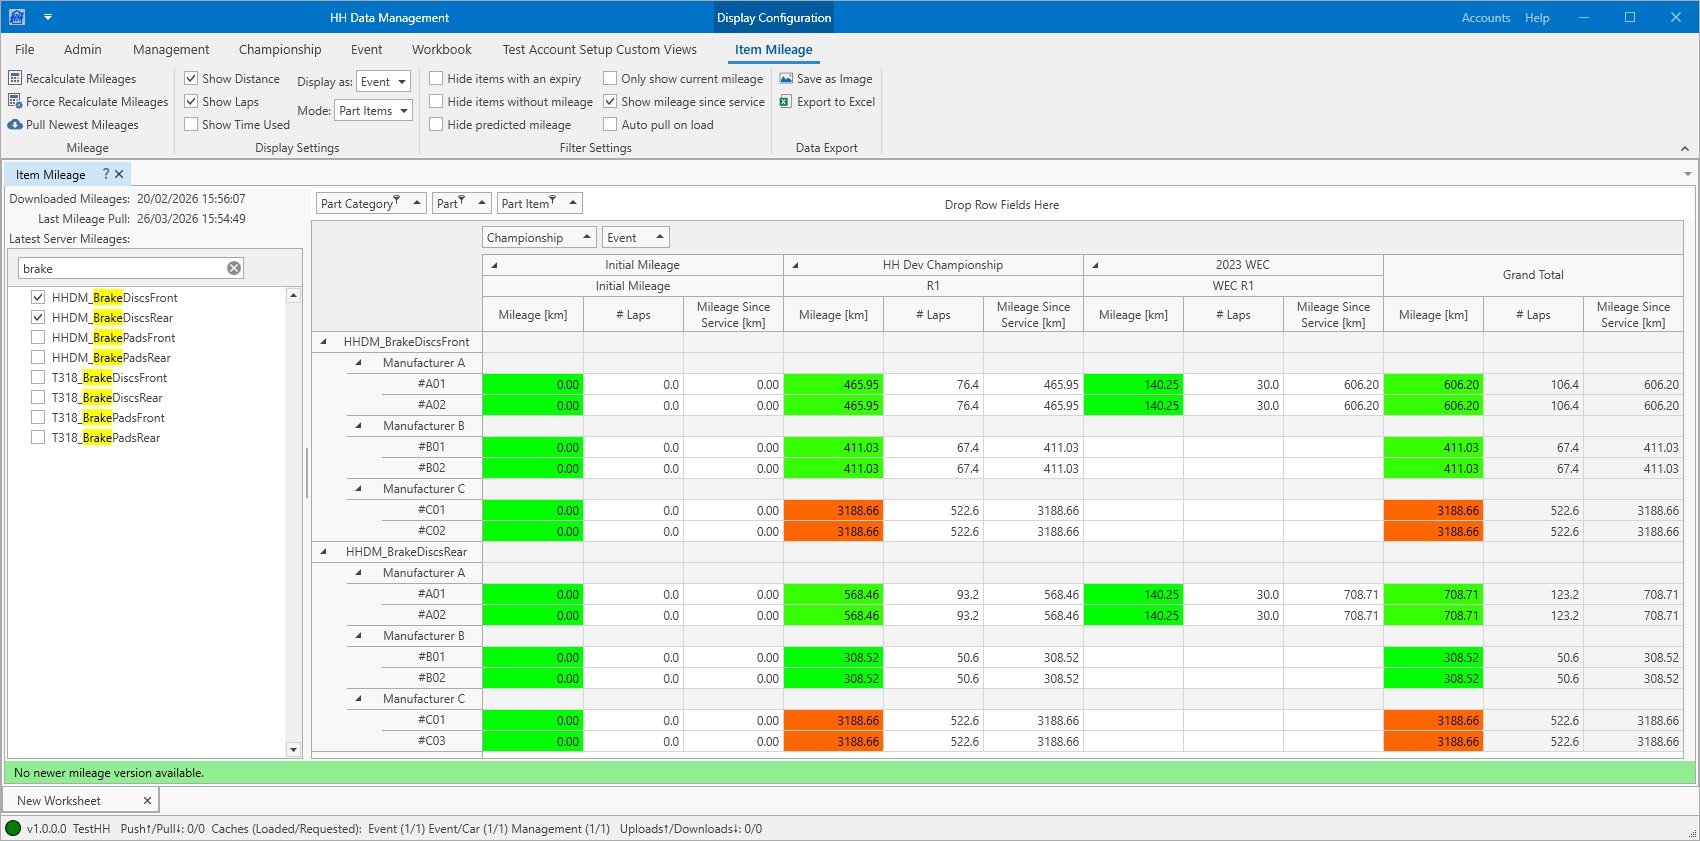Click the Recalculate Mileages icon
1700x841 pixels.
15,78
